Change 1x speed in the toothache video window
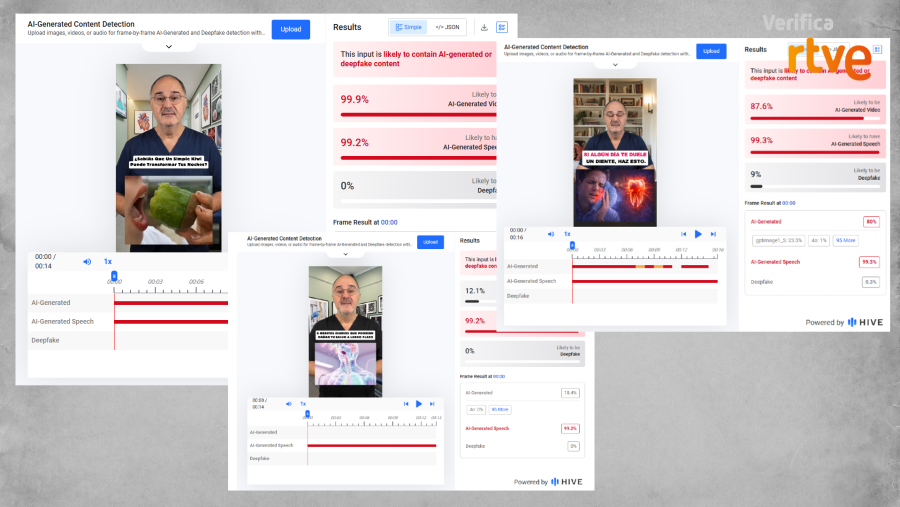The width and height of the screenshot is (900, 507). (567, 234)
